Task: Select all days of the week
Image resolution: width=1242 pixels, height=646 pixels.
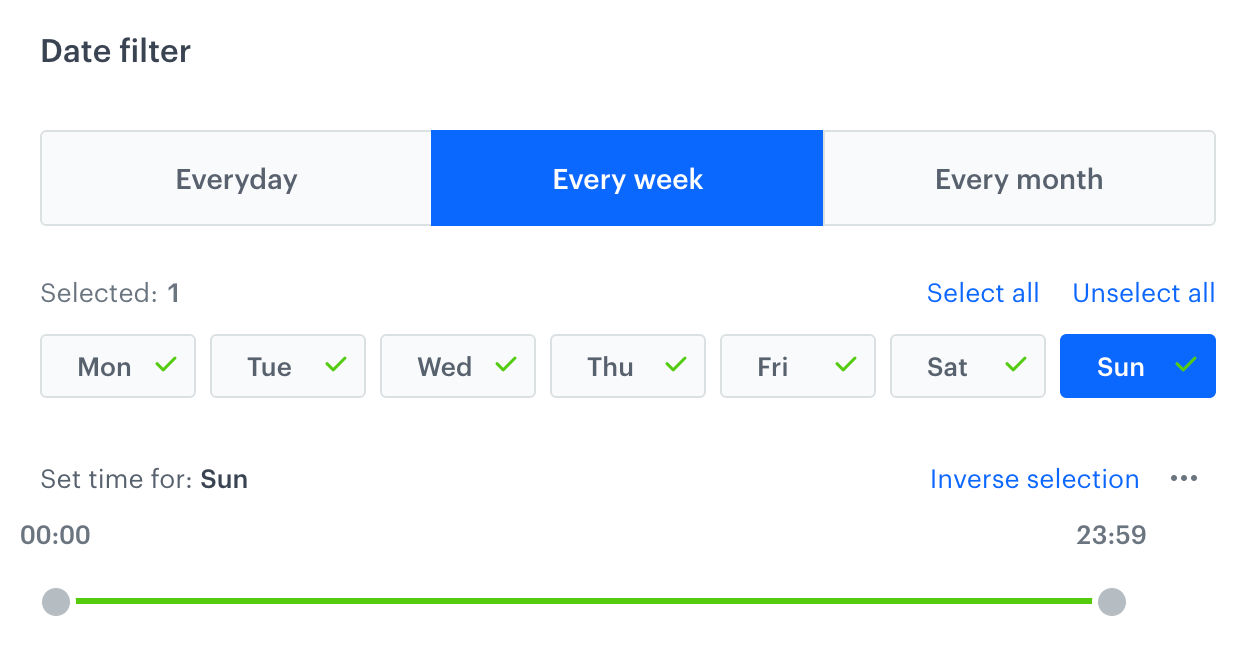Action: 983,292
